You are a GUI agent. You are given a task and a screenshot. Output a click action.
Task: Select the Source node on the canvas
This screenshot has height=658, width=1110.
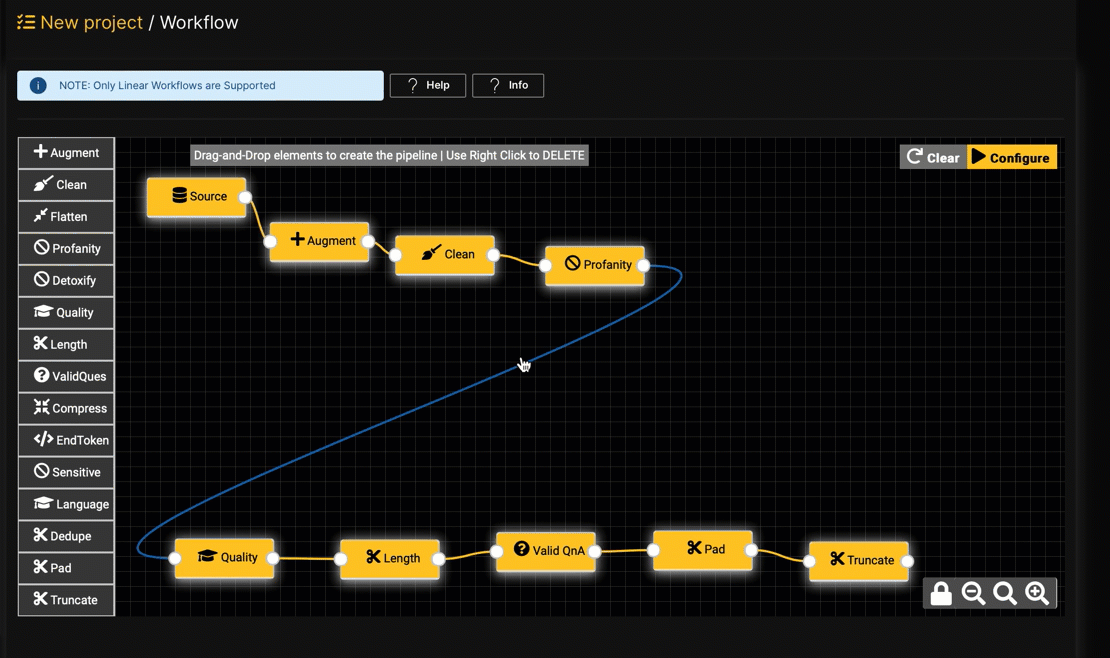tap(197, 197)
